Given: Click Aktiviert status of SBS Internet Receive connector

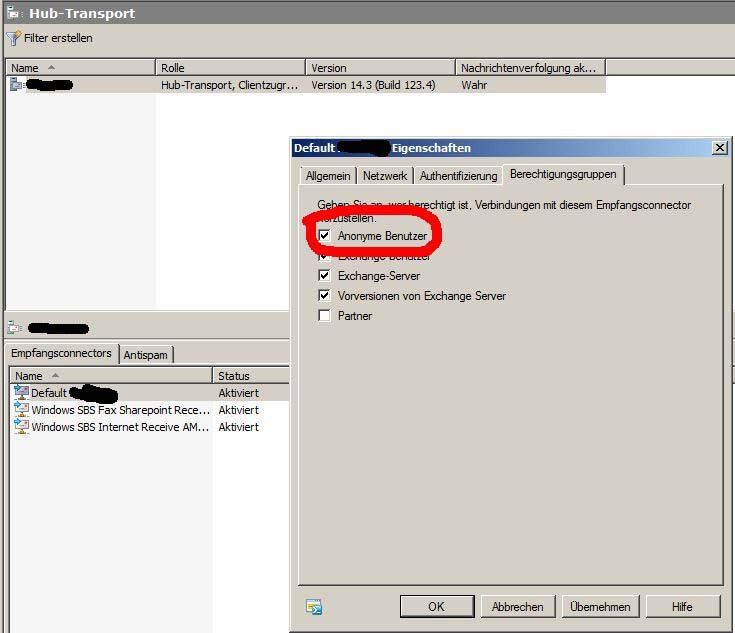Looking at the screenshot, I should (239, 427).
